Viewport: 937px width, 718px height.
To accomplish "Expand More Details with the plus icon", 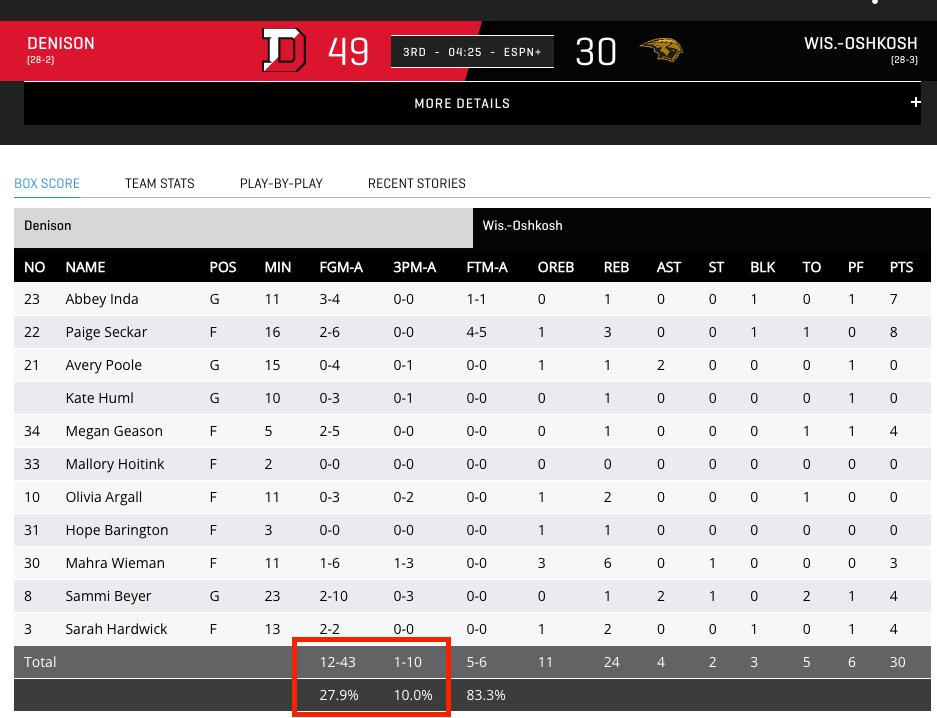I will [x=915, y=102].
